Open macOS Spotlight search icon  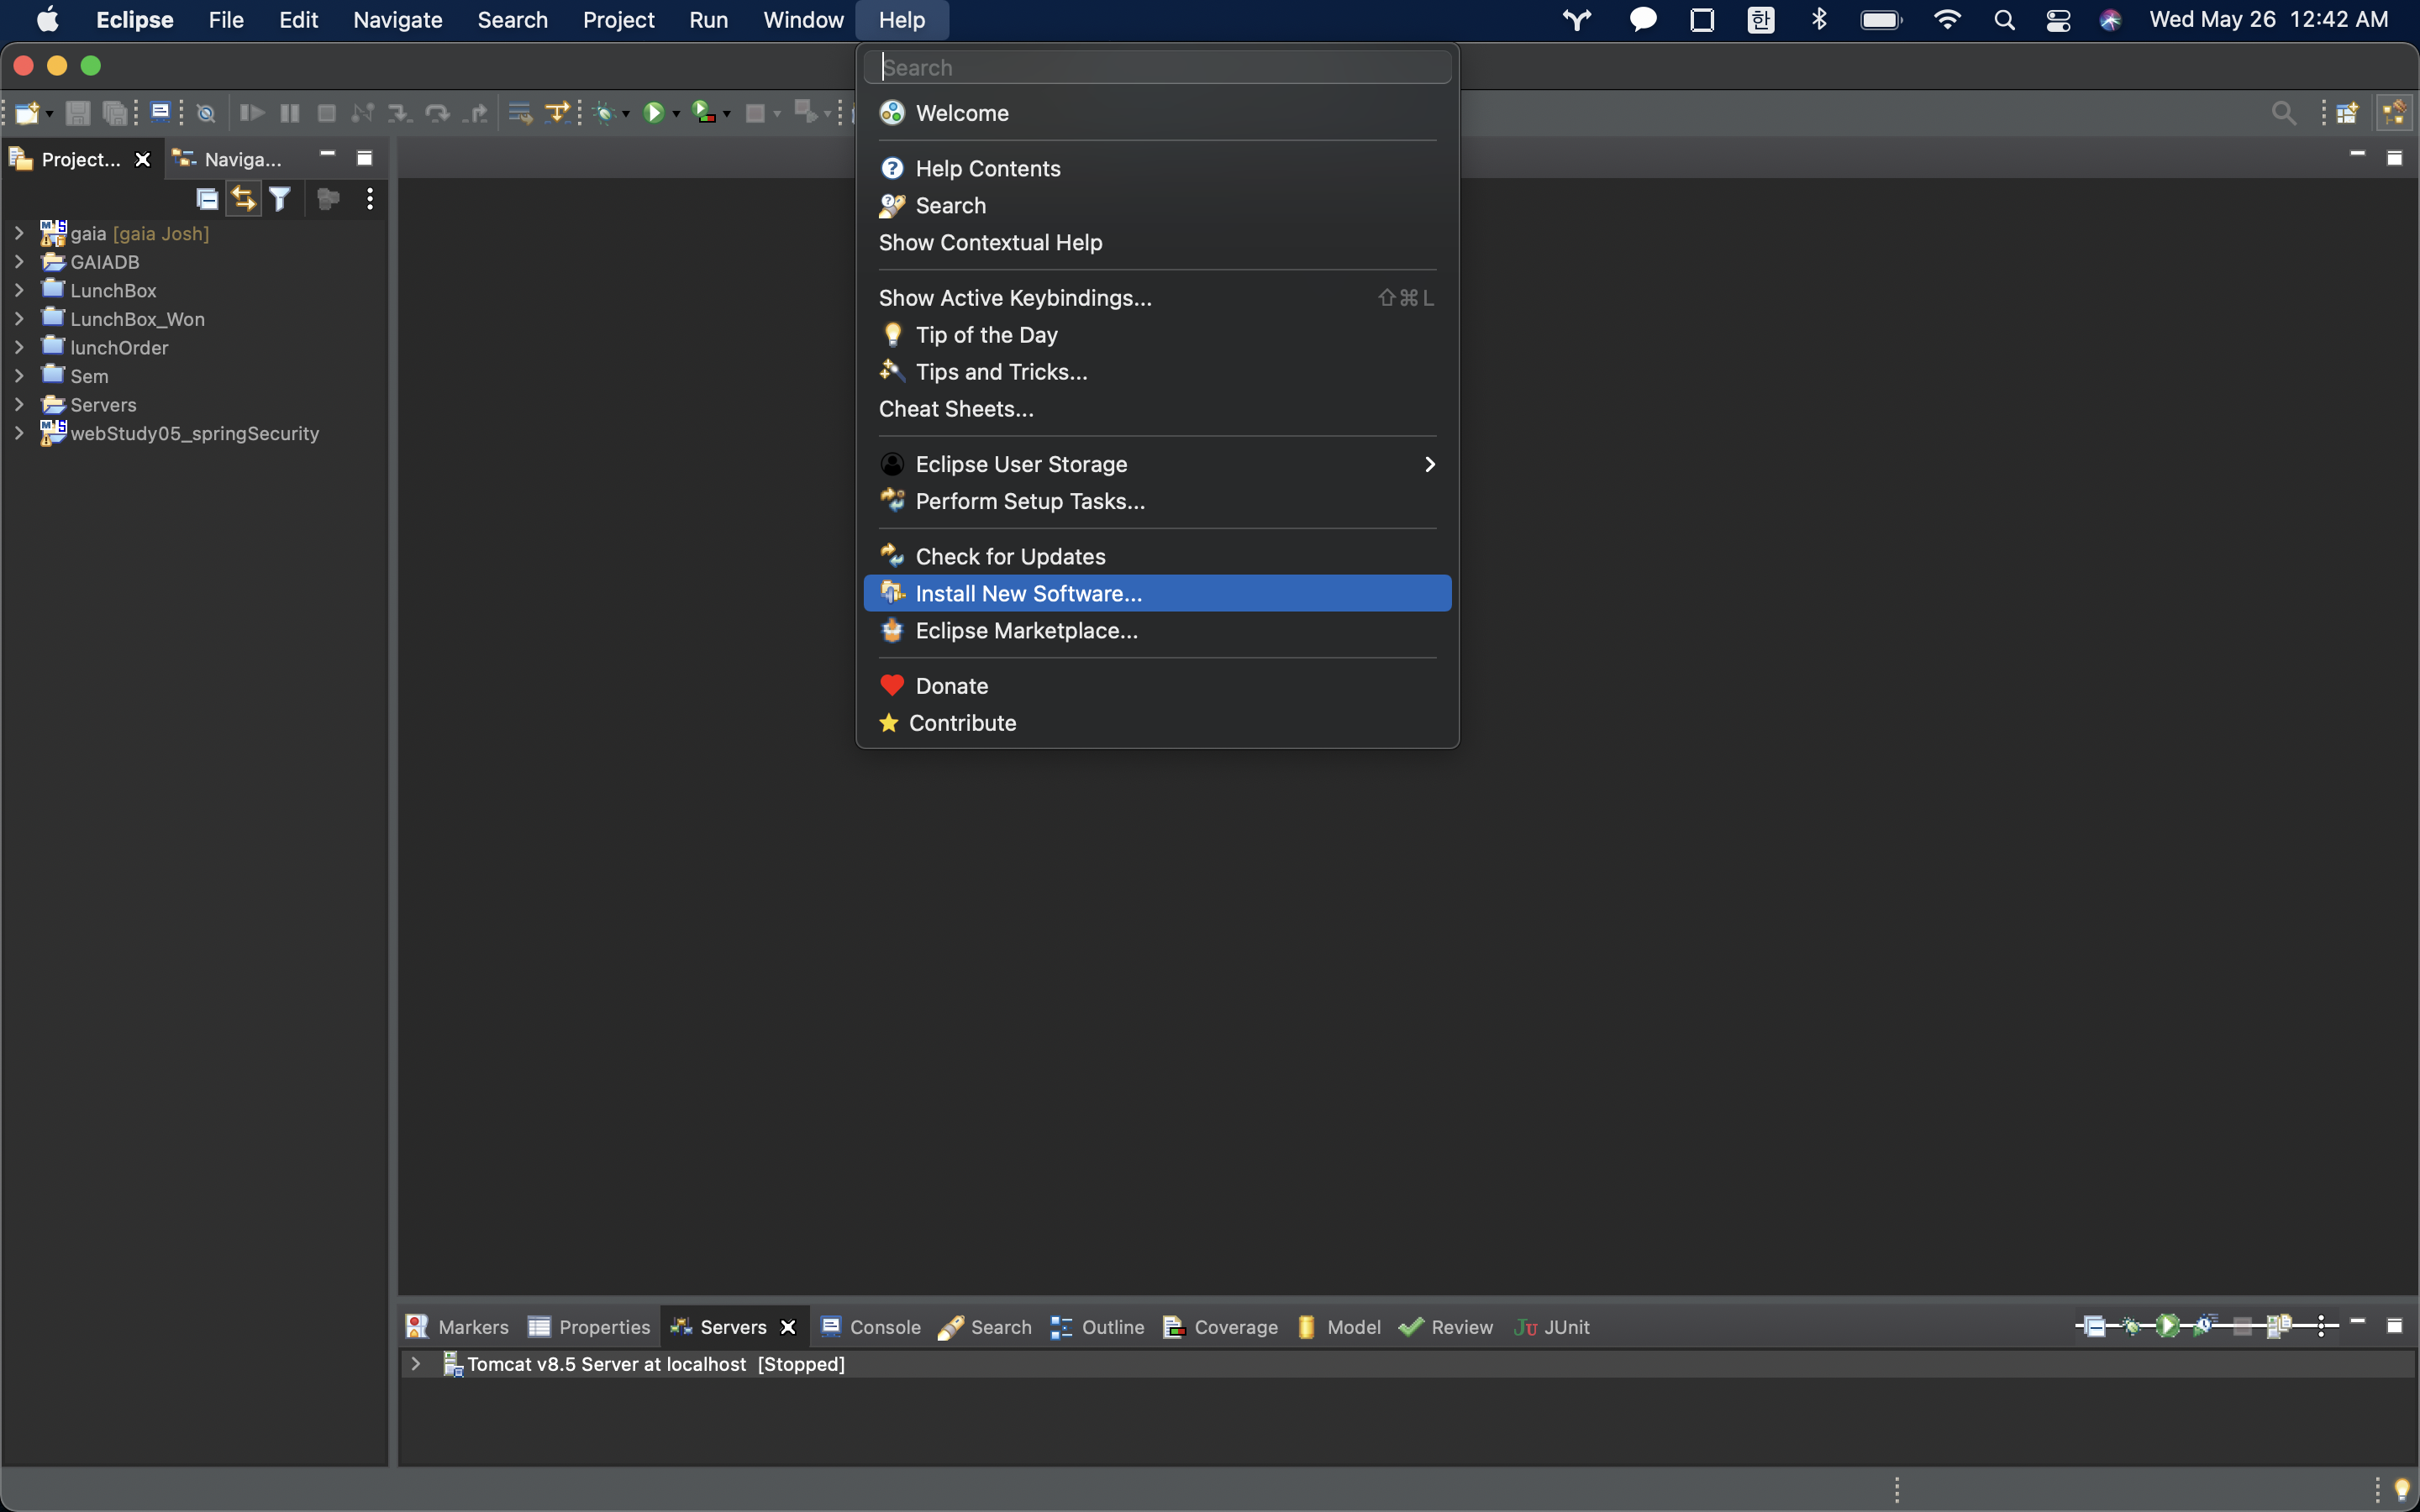coord(2003,20)
